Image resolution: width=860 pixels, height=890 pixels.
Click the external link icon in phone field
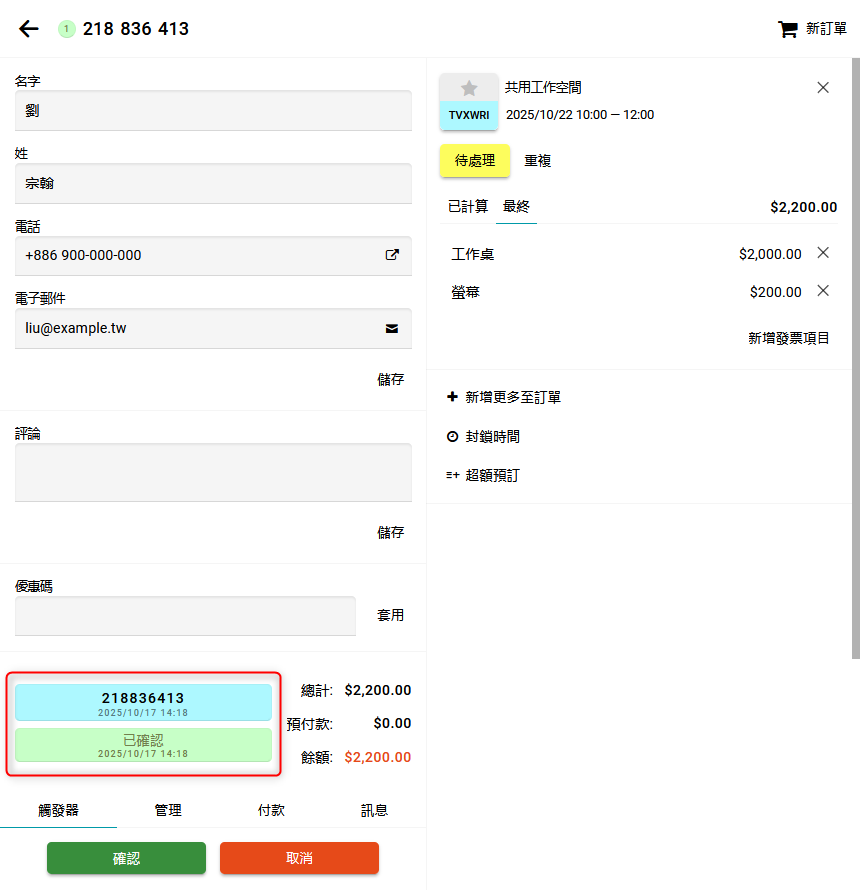[392, 255]
